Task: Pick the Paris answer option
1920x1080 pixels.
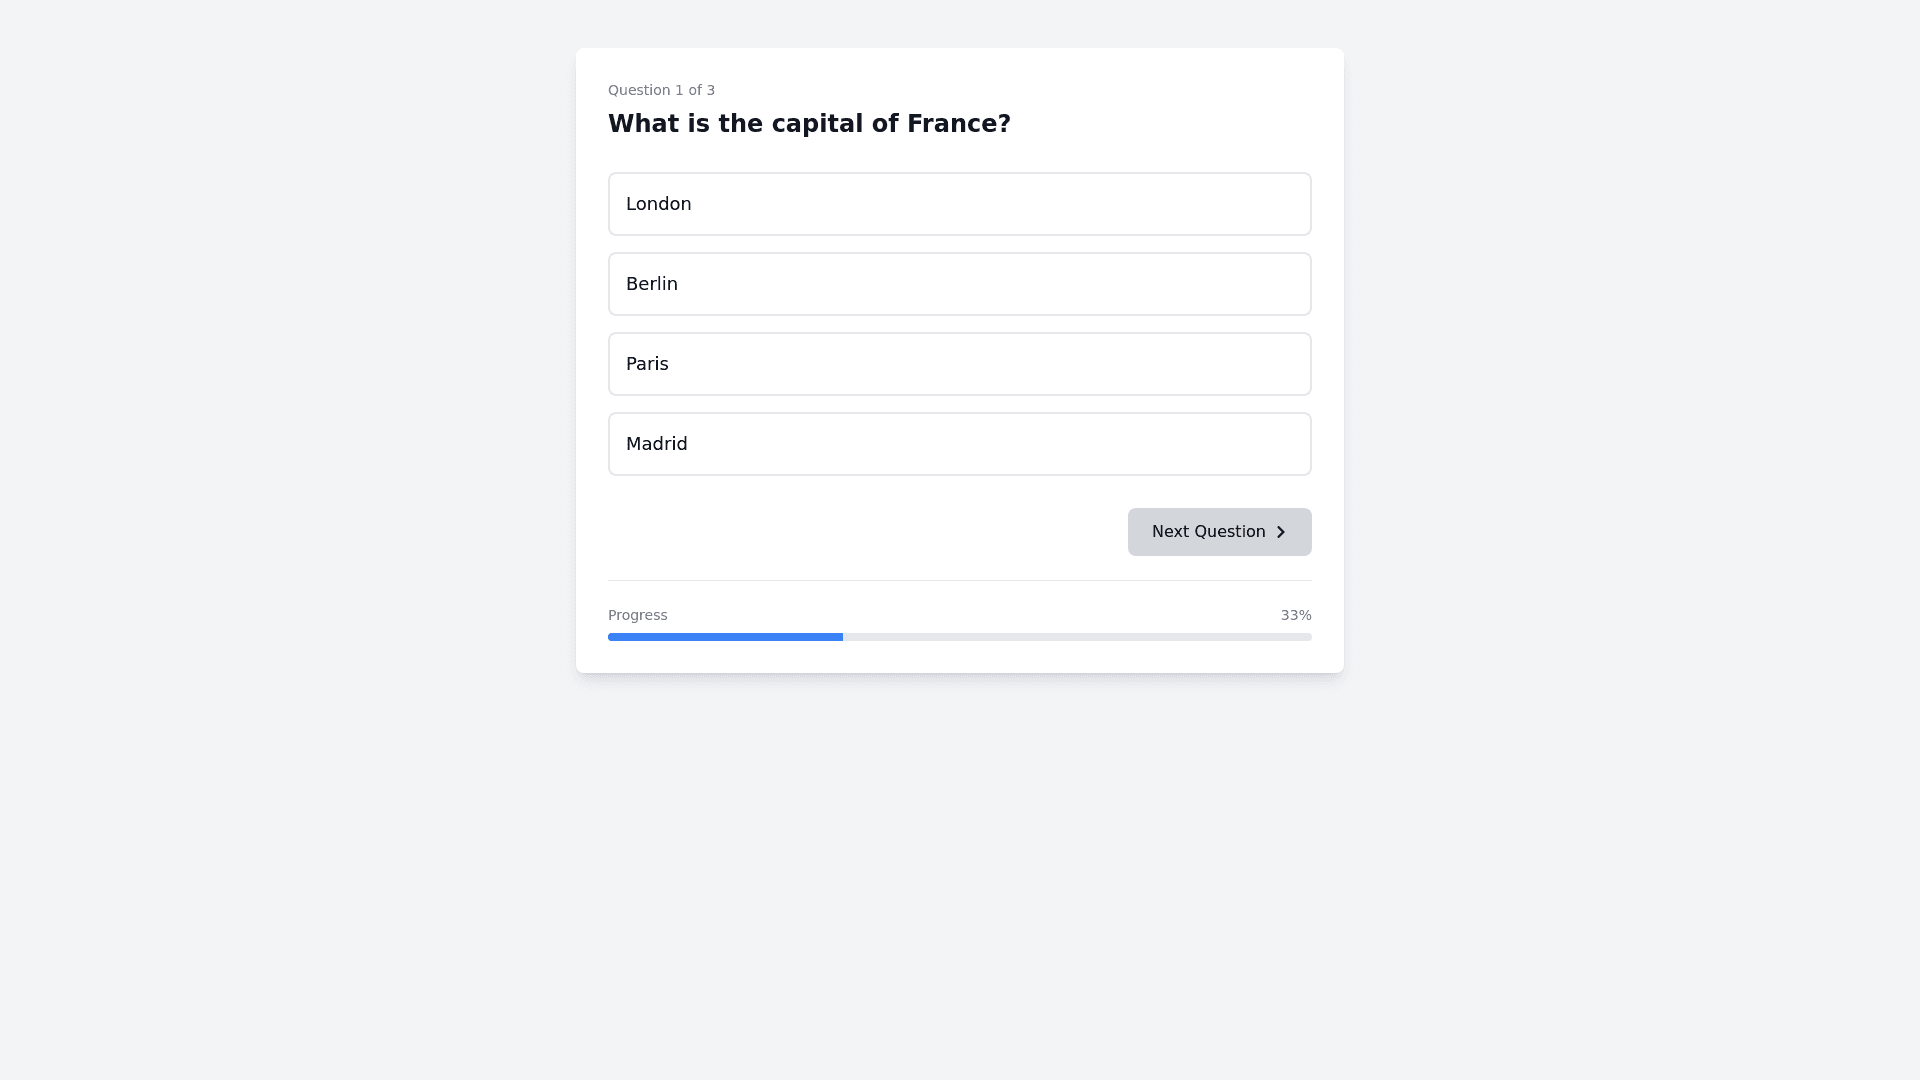Action: pos(960,364)
